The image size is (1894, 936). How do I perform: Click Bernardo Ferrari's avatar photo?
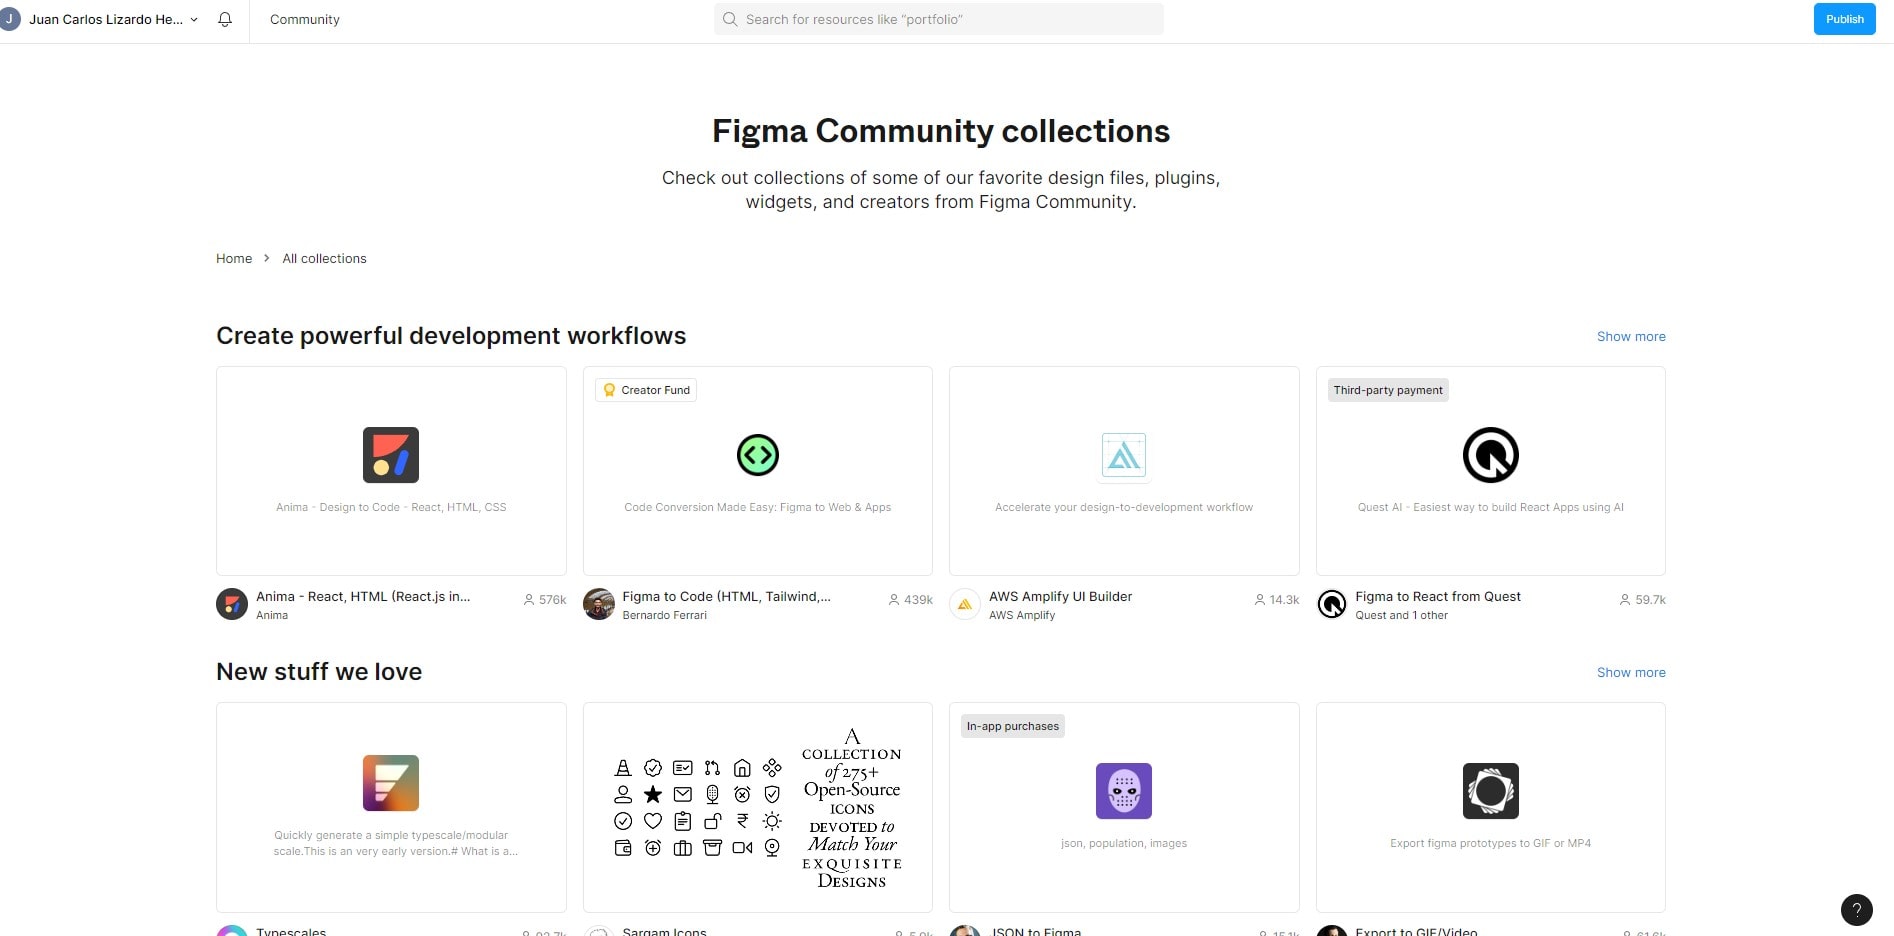pos(599,604)
